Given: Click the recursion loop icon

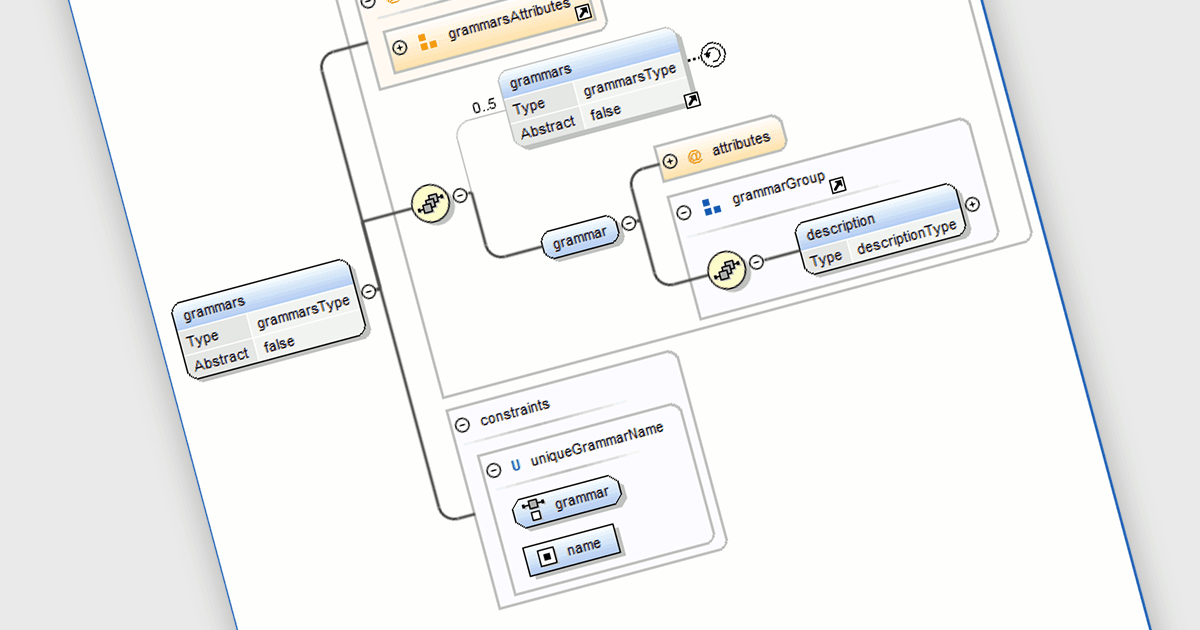Looking at the screenshot, I should click(713, 55).
